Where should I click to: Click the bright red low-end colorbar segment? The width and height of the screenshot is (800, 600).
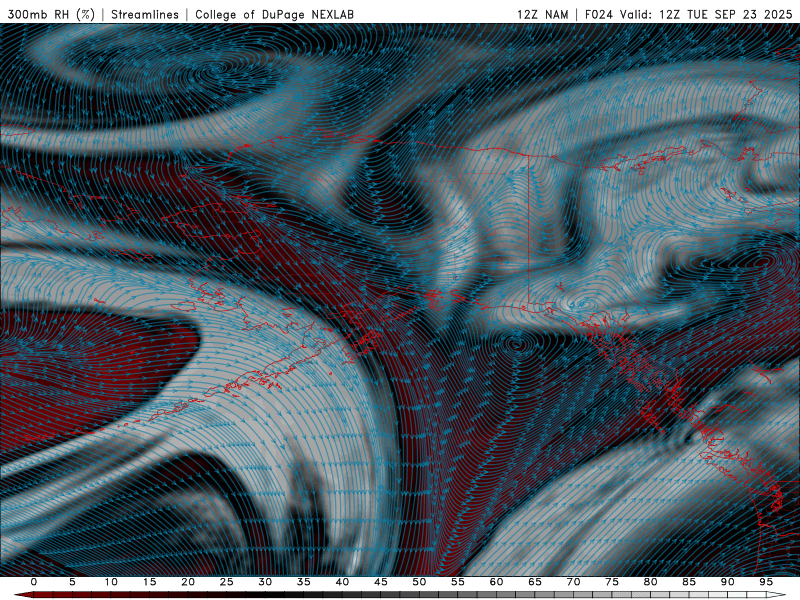24,595
